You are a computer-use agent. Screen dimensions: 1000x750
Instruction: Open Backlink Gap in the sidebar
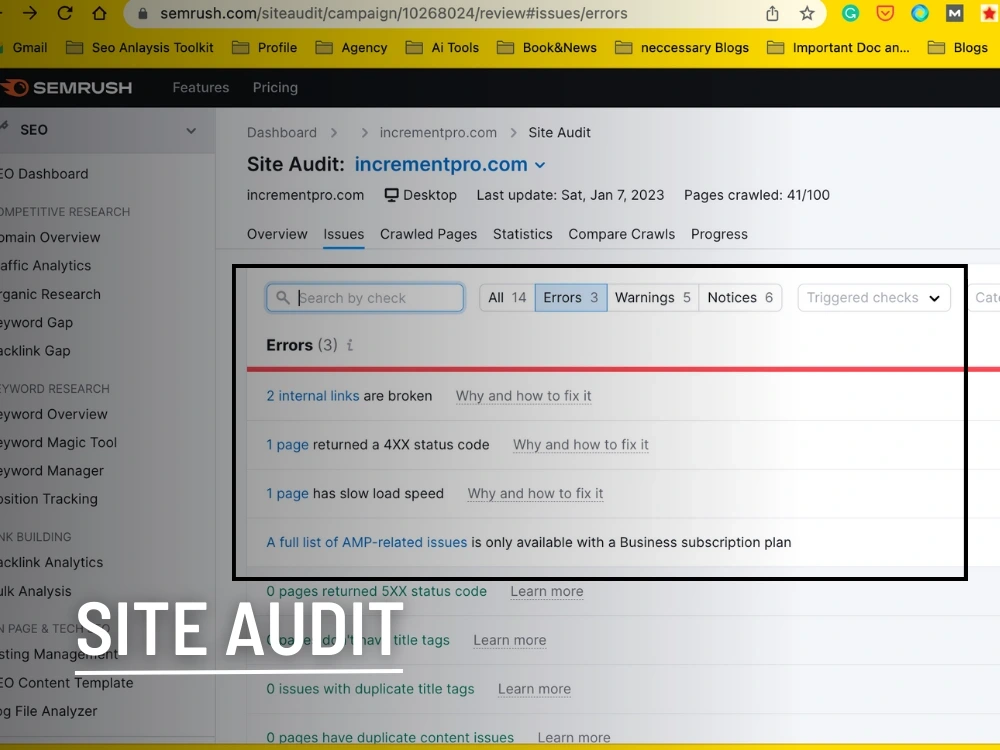point(35,351)
